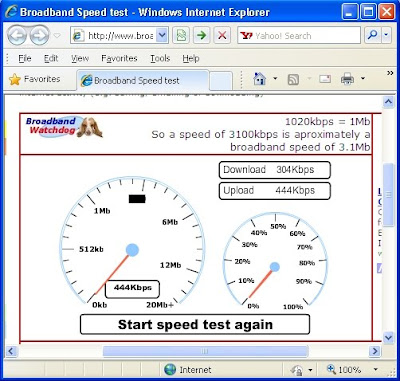Click the 20Mb+ label on the speed dial

point(160,305)
